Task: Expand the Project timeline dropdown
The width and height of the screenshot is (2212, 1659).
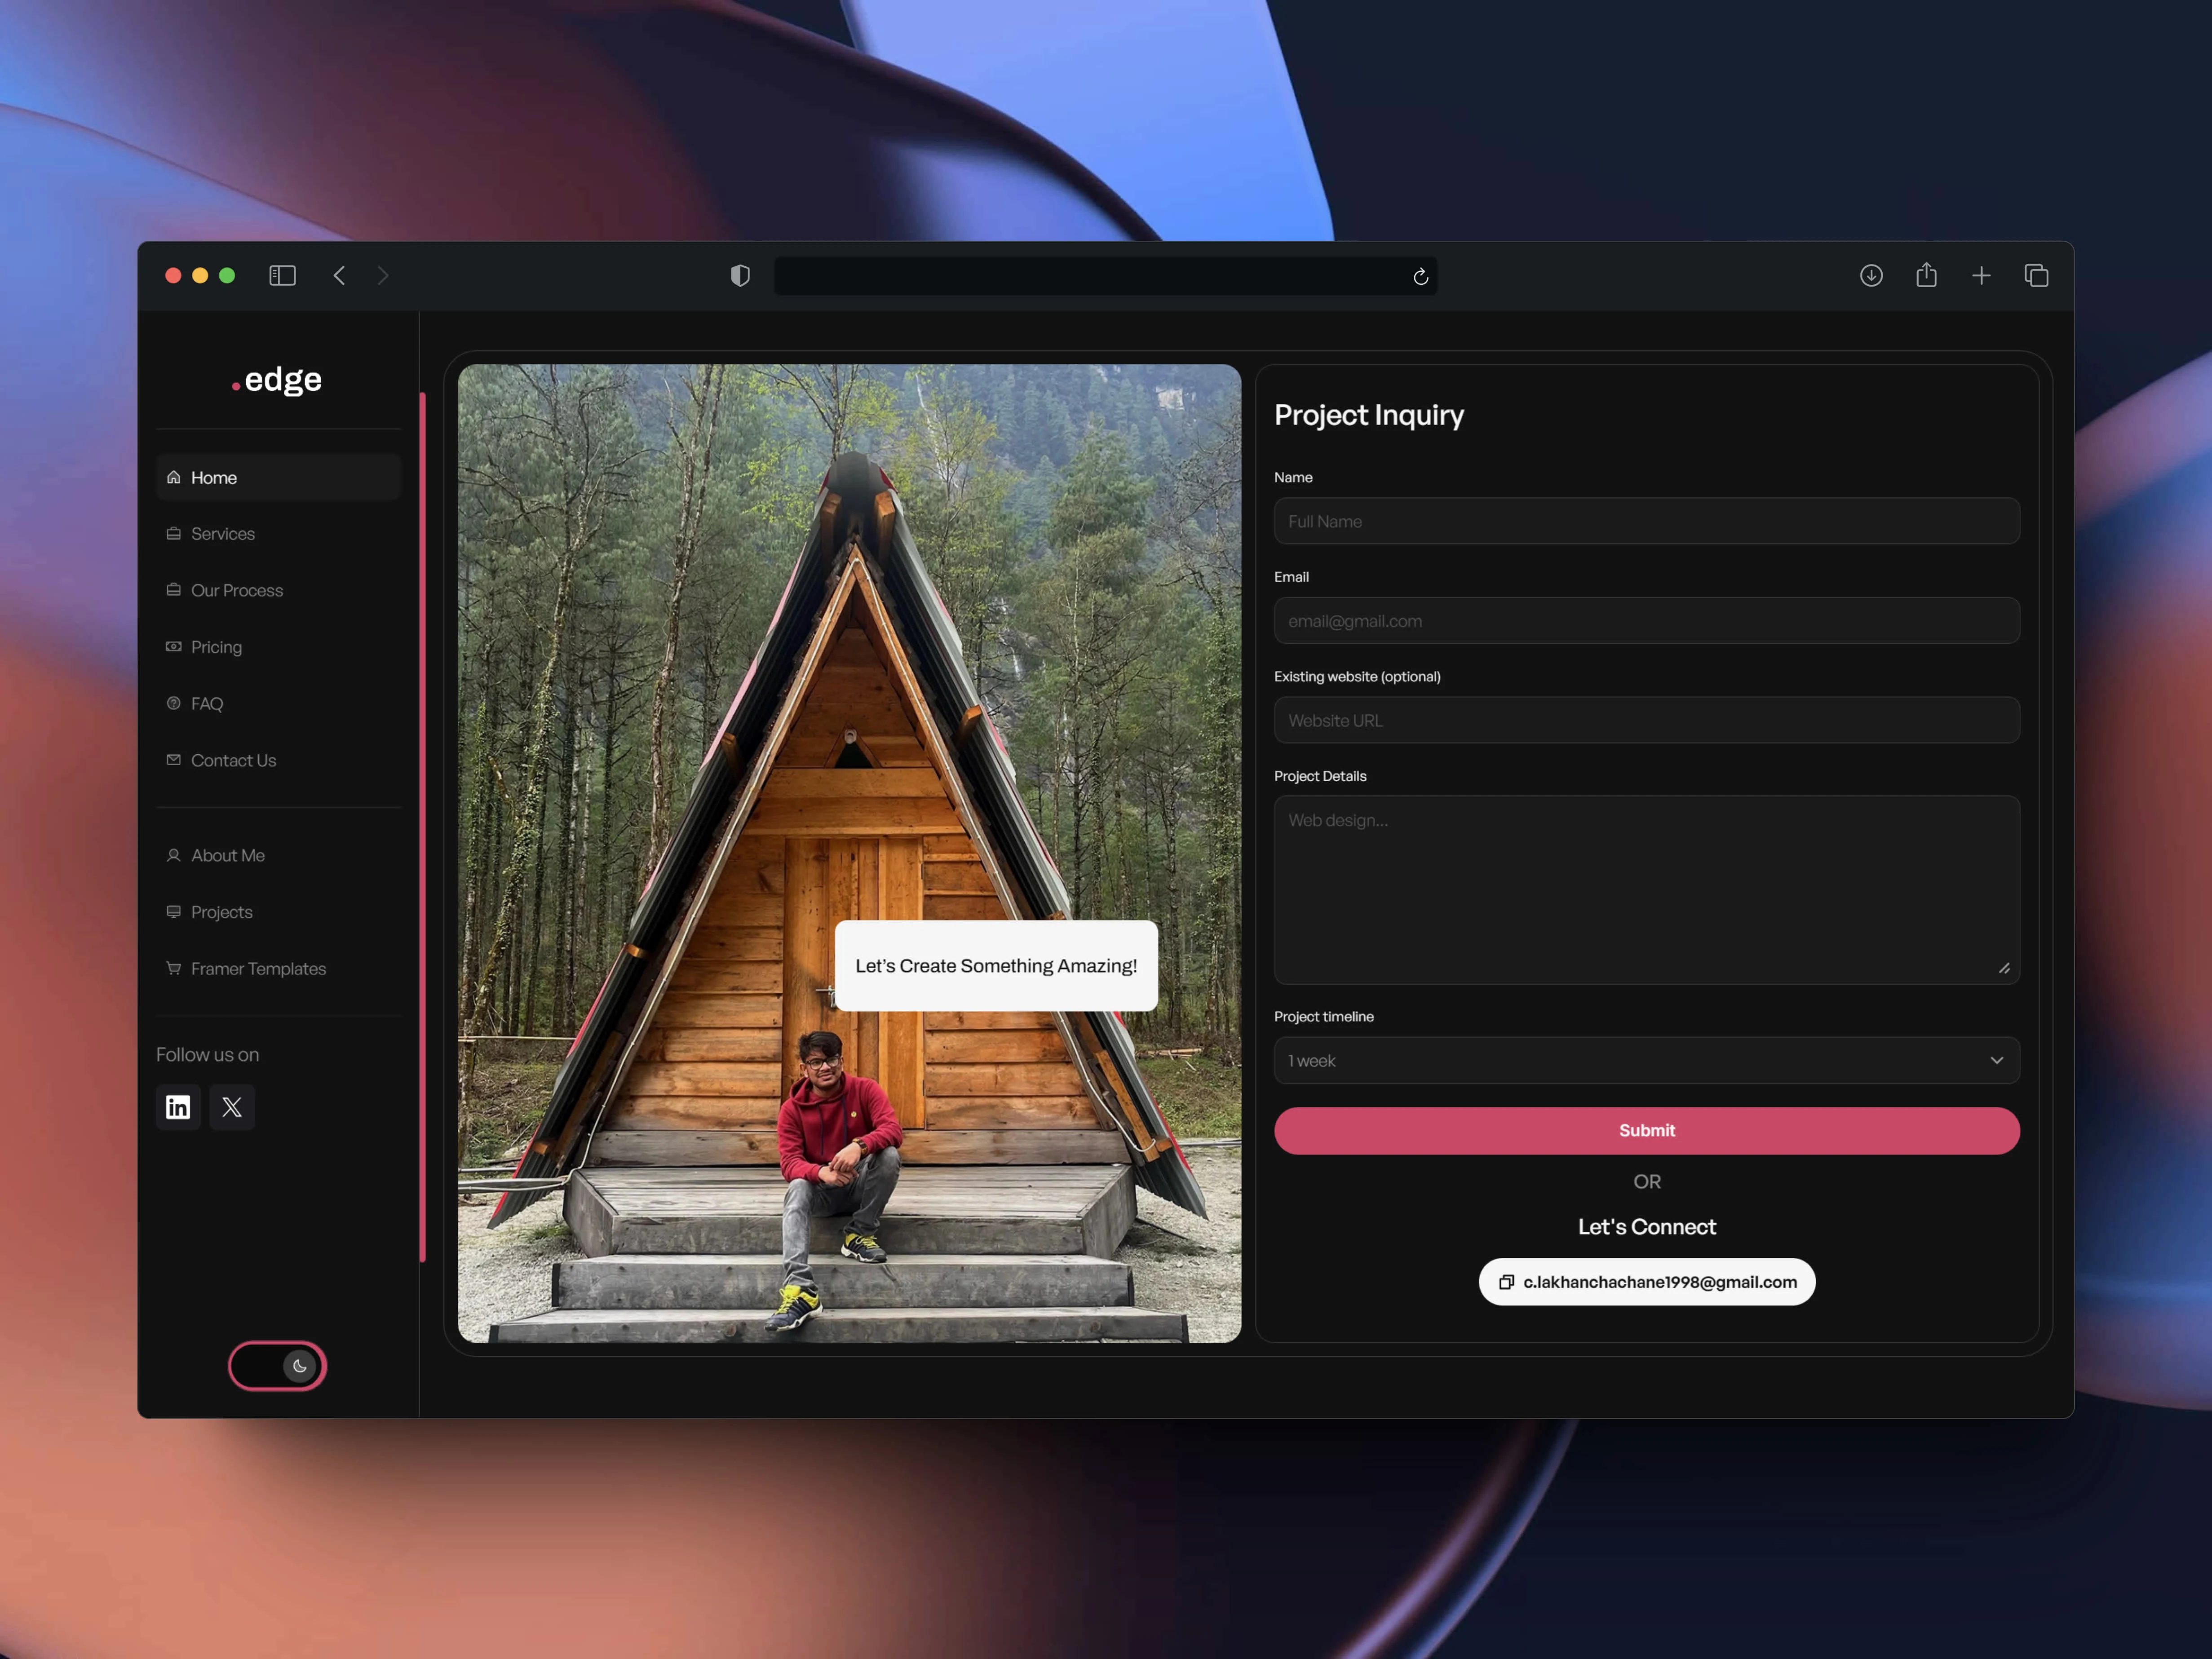Action: pos(1646,1060)
